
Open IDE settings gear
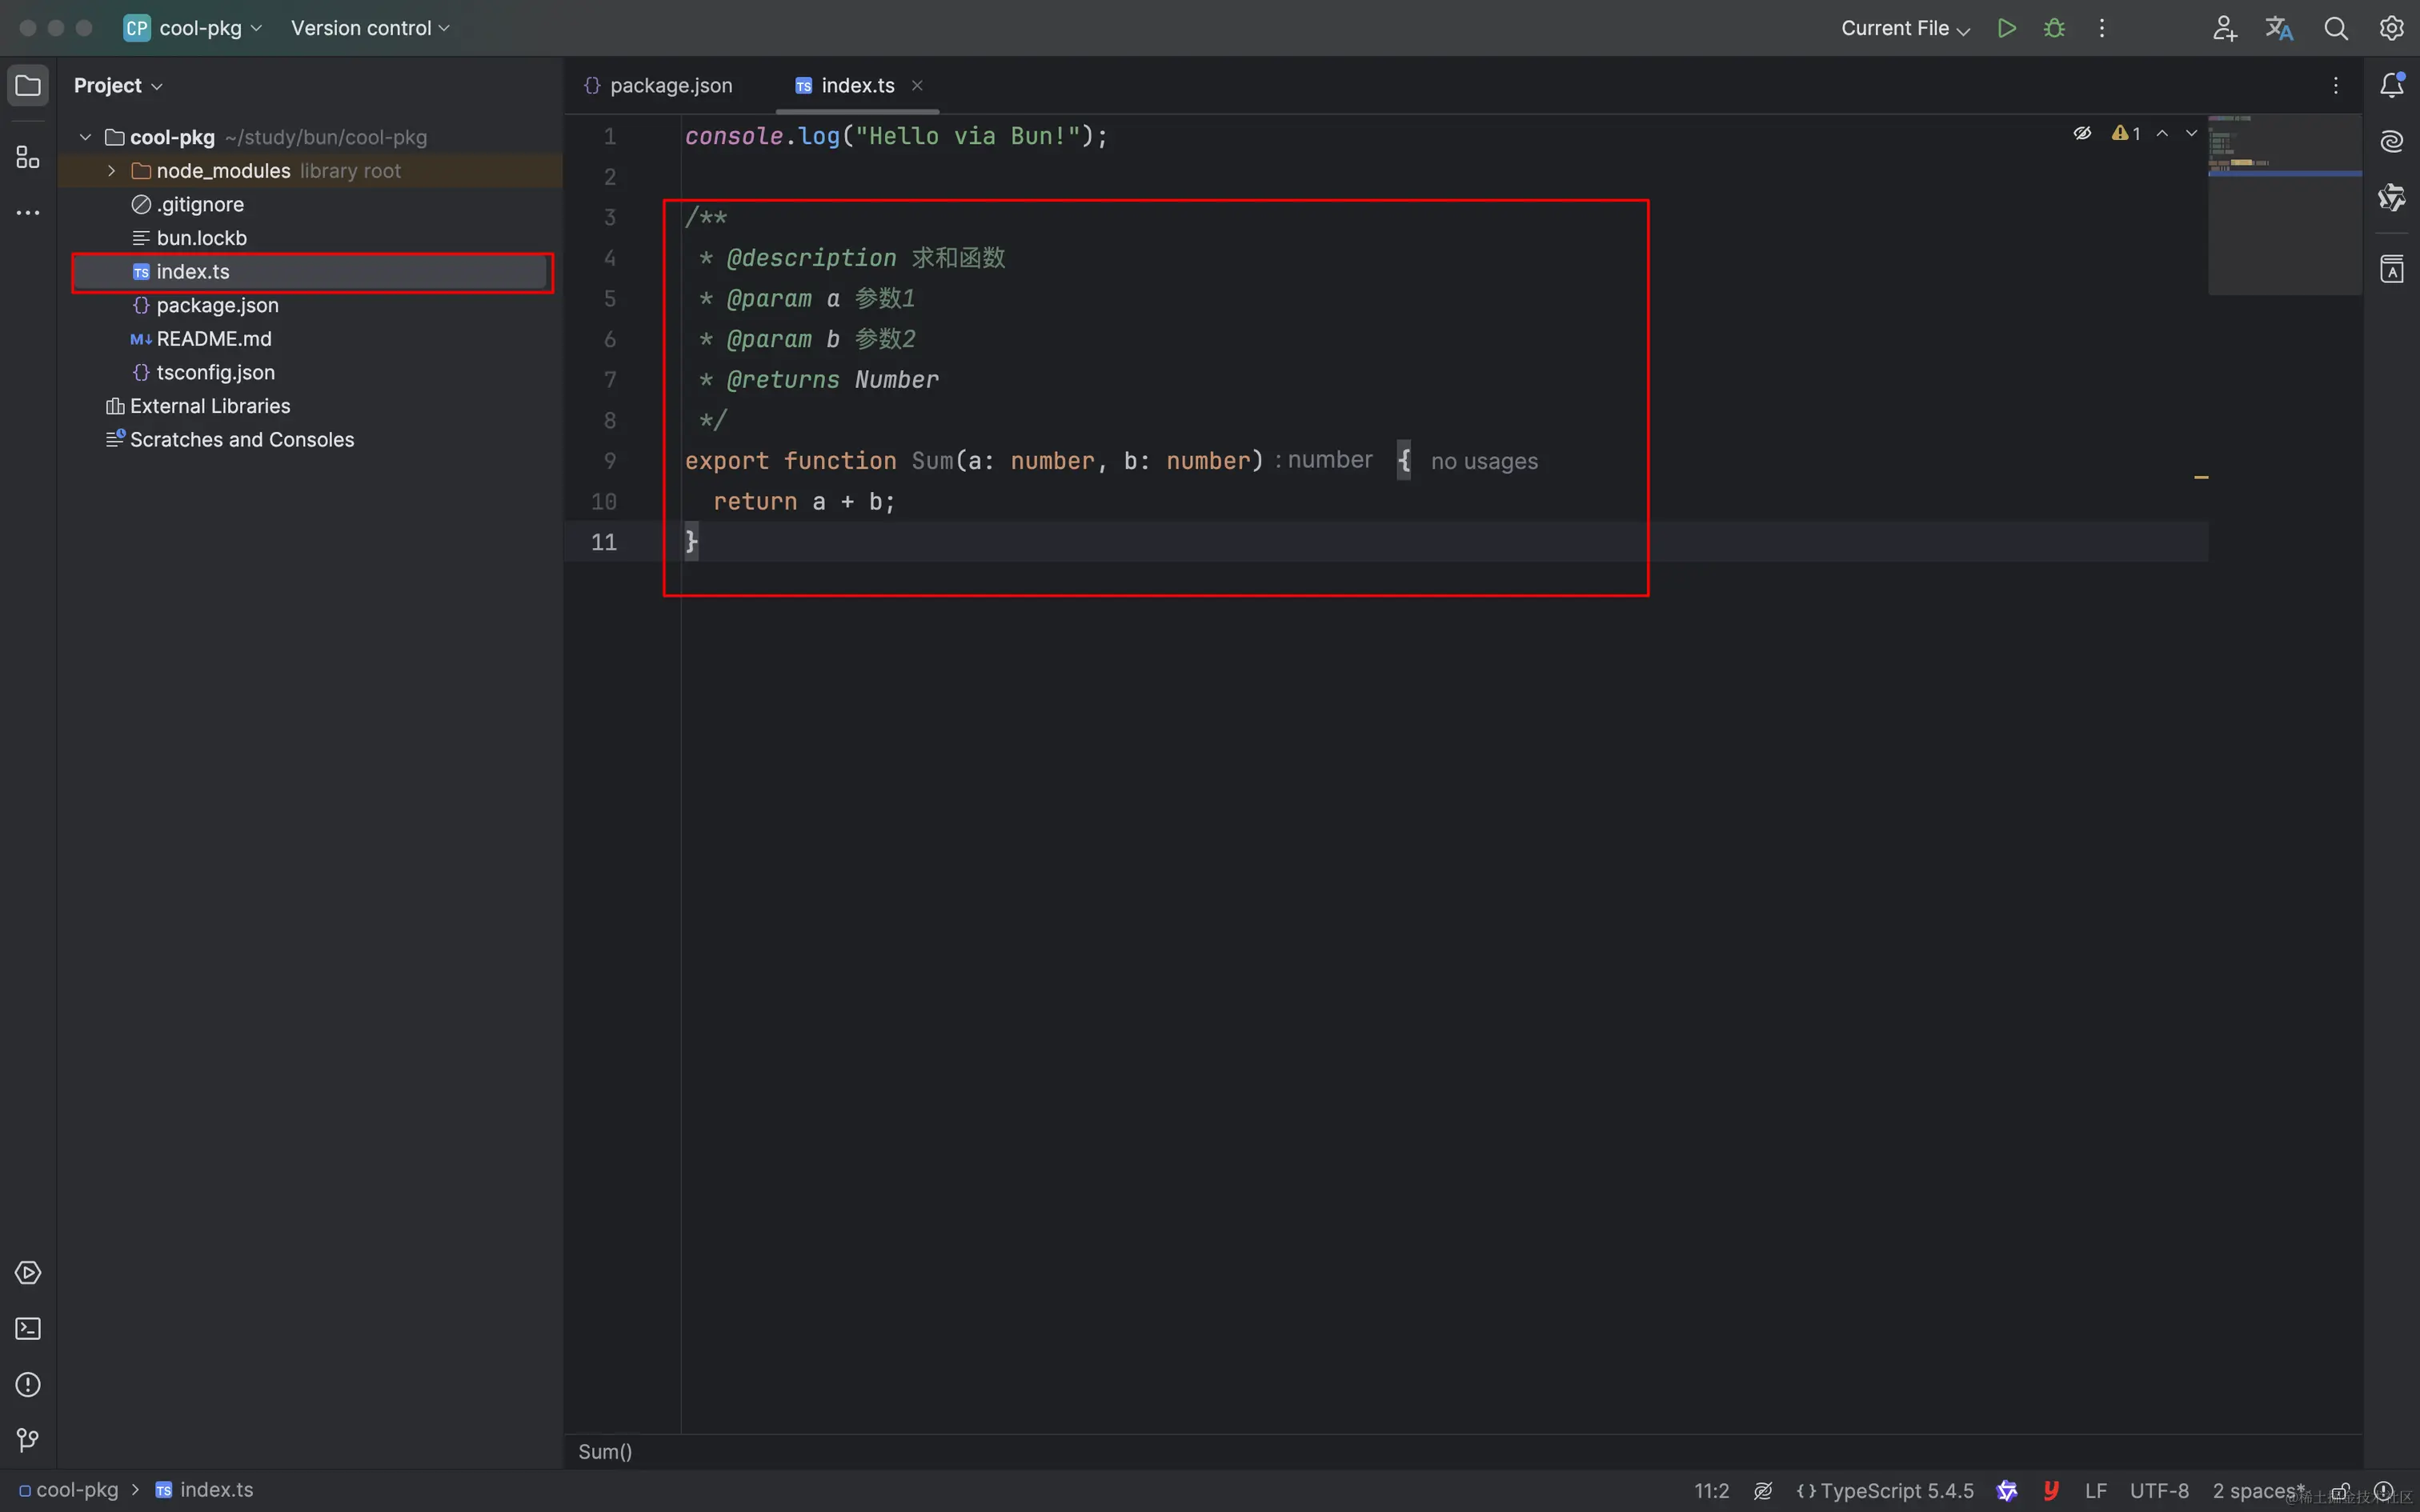(x=2391, y=28)
